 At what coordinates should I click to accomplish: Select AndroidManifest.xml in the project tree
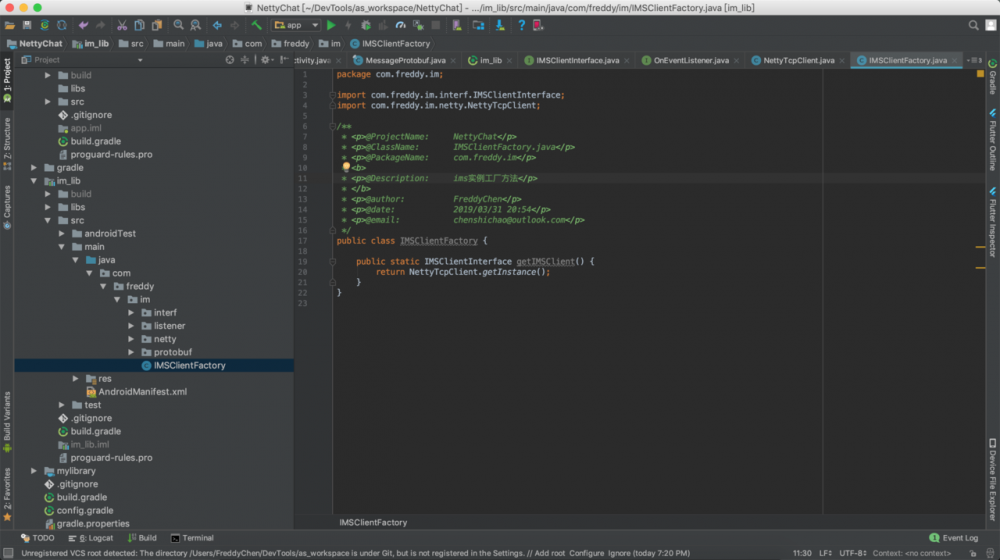click(142, 392)
